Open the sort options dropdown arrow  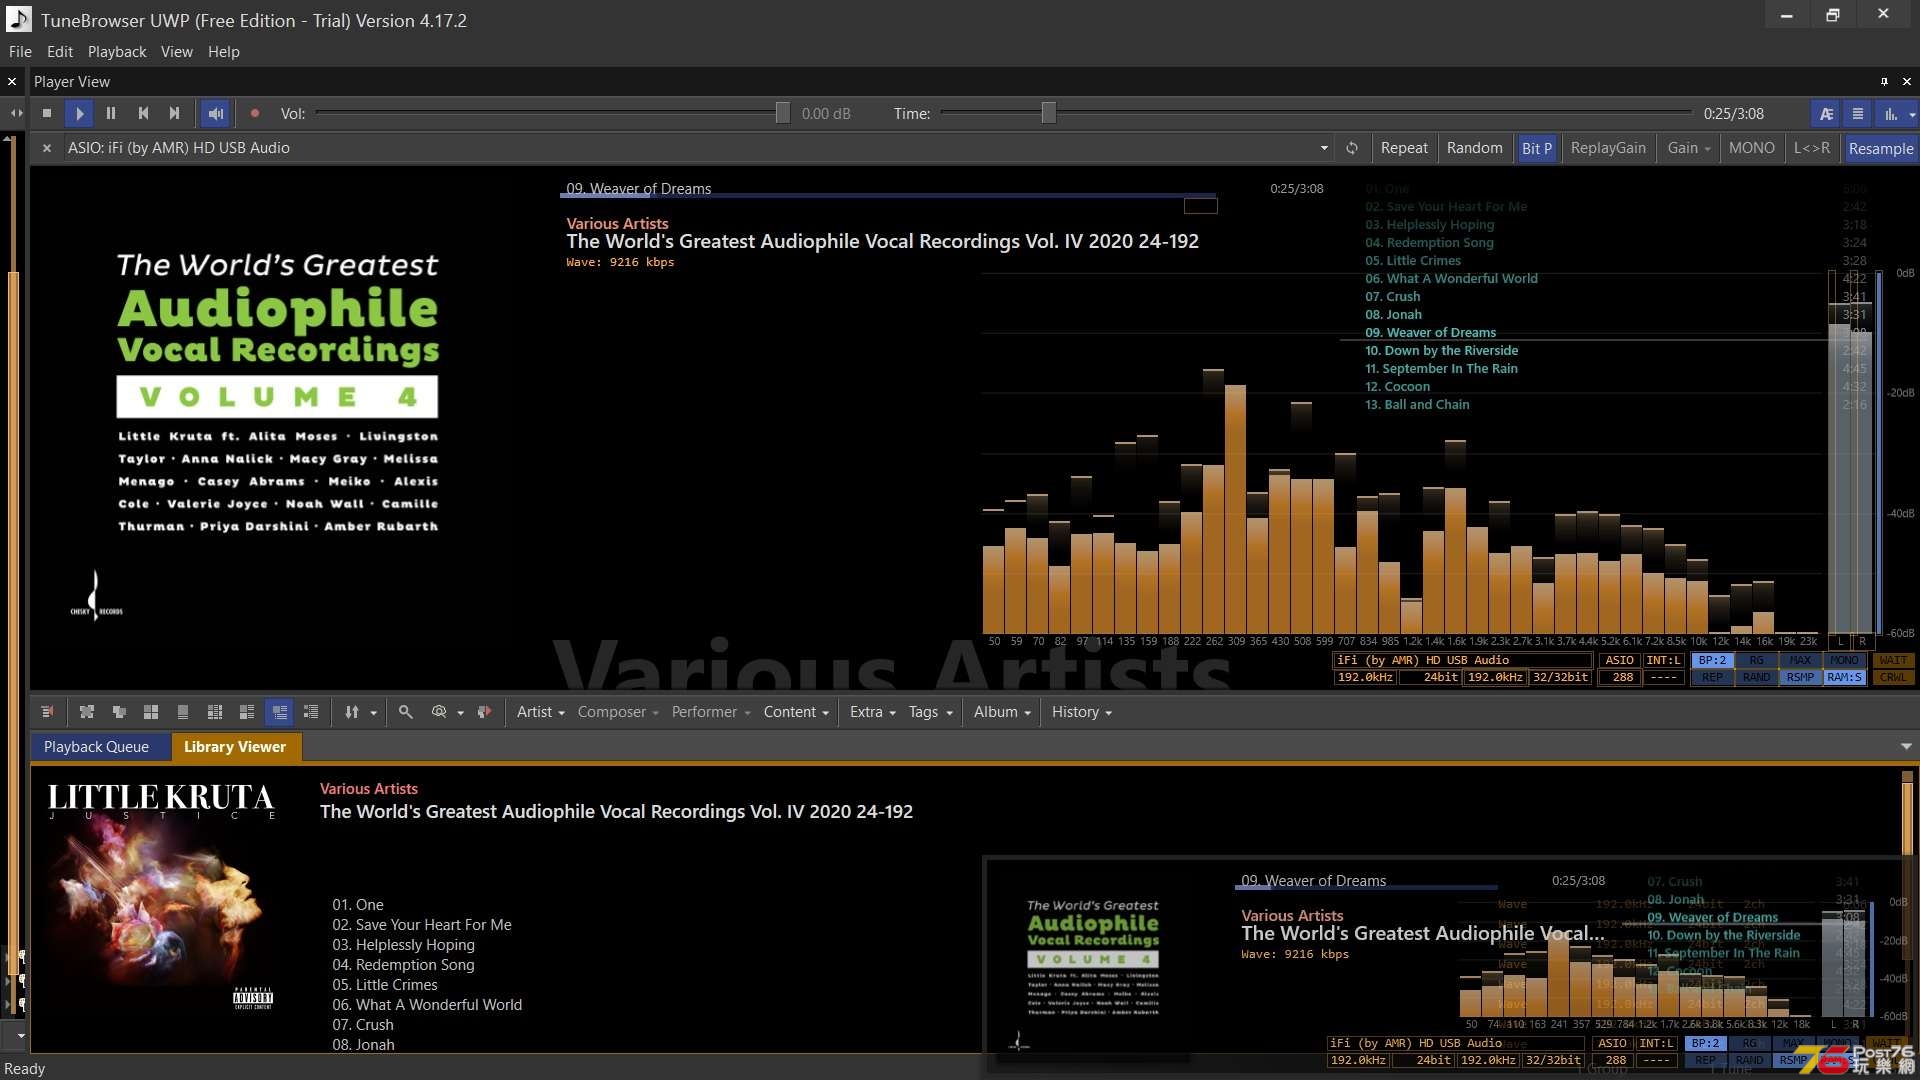[x=374, y=713]
